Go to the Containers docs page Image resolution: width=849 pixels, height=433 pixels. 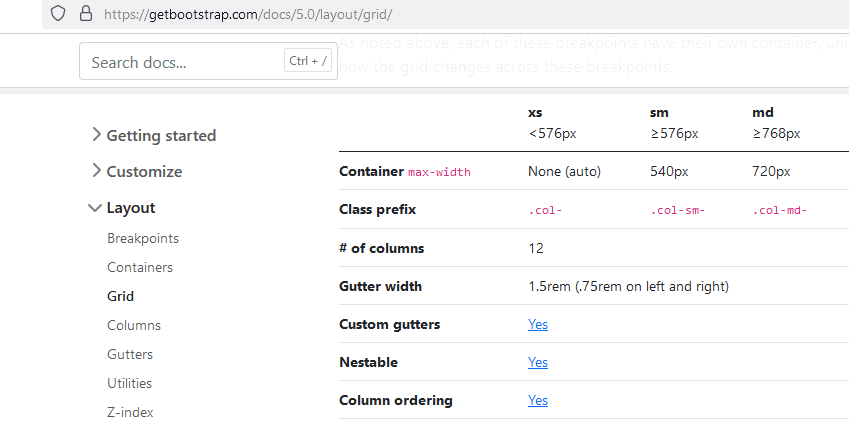point(140,268)
